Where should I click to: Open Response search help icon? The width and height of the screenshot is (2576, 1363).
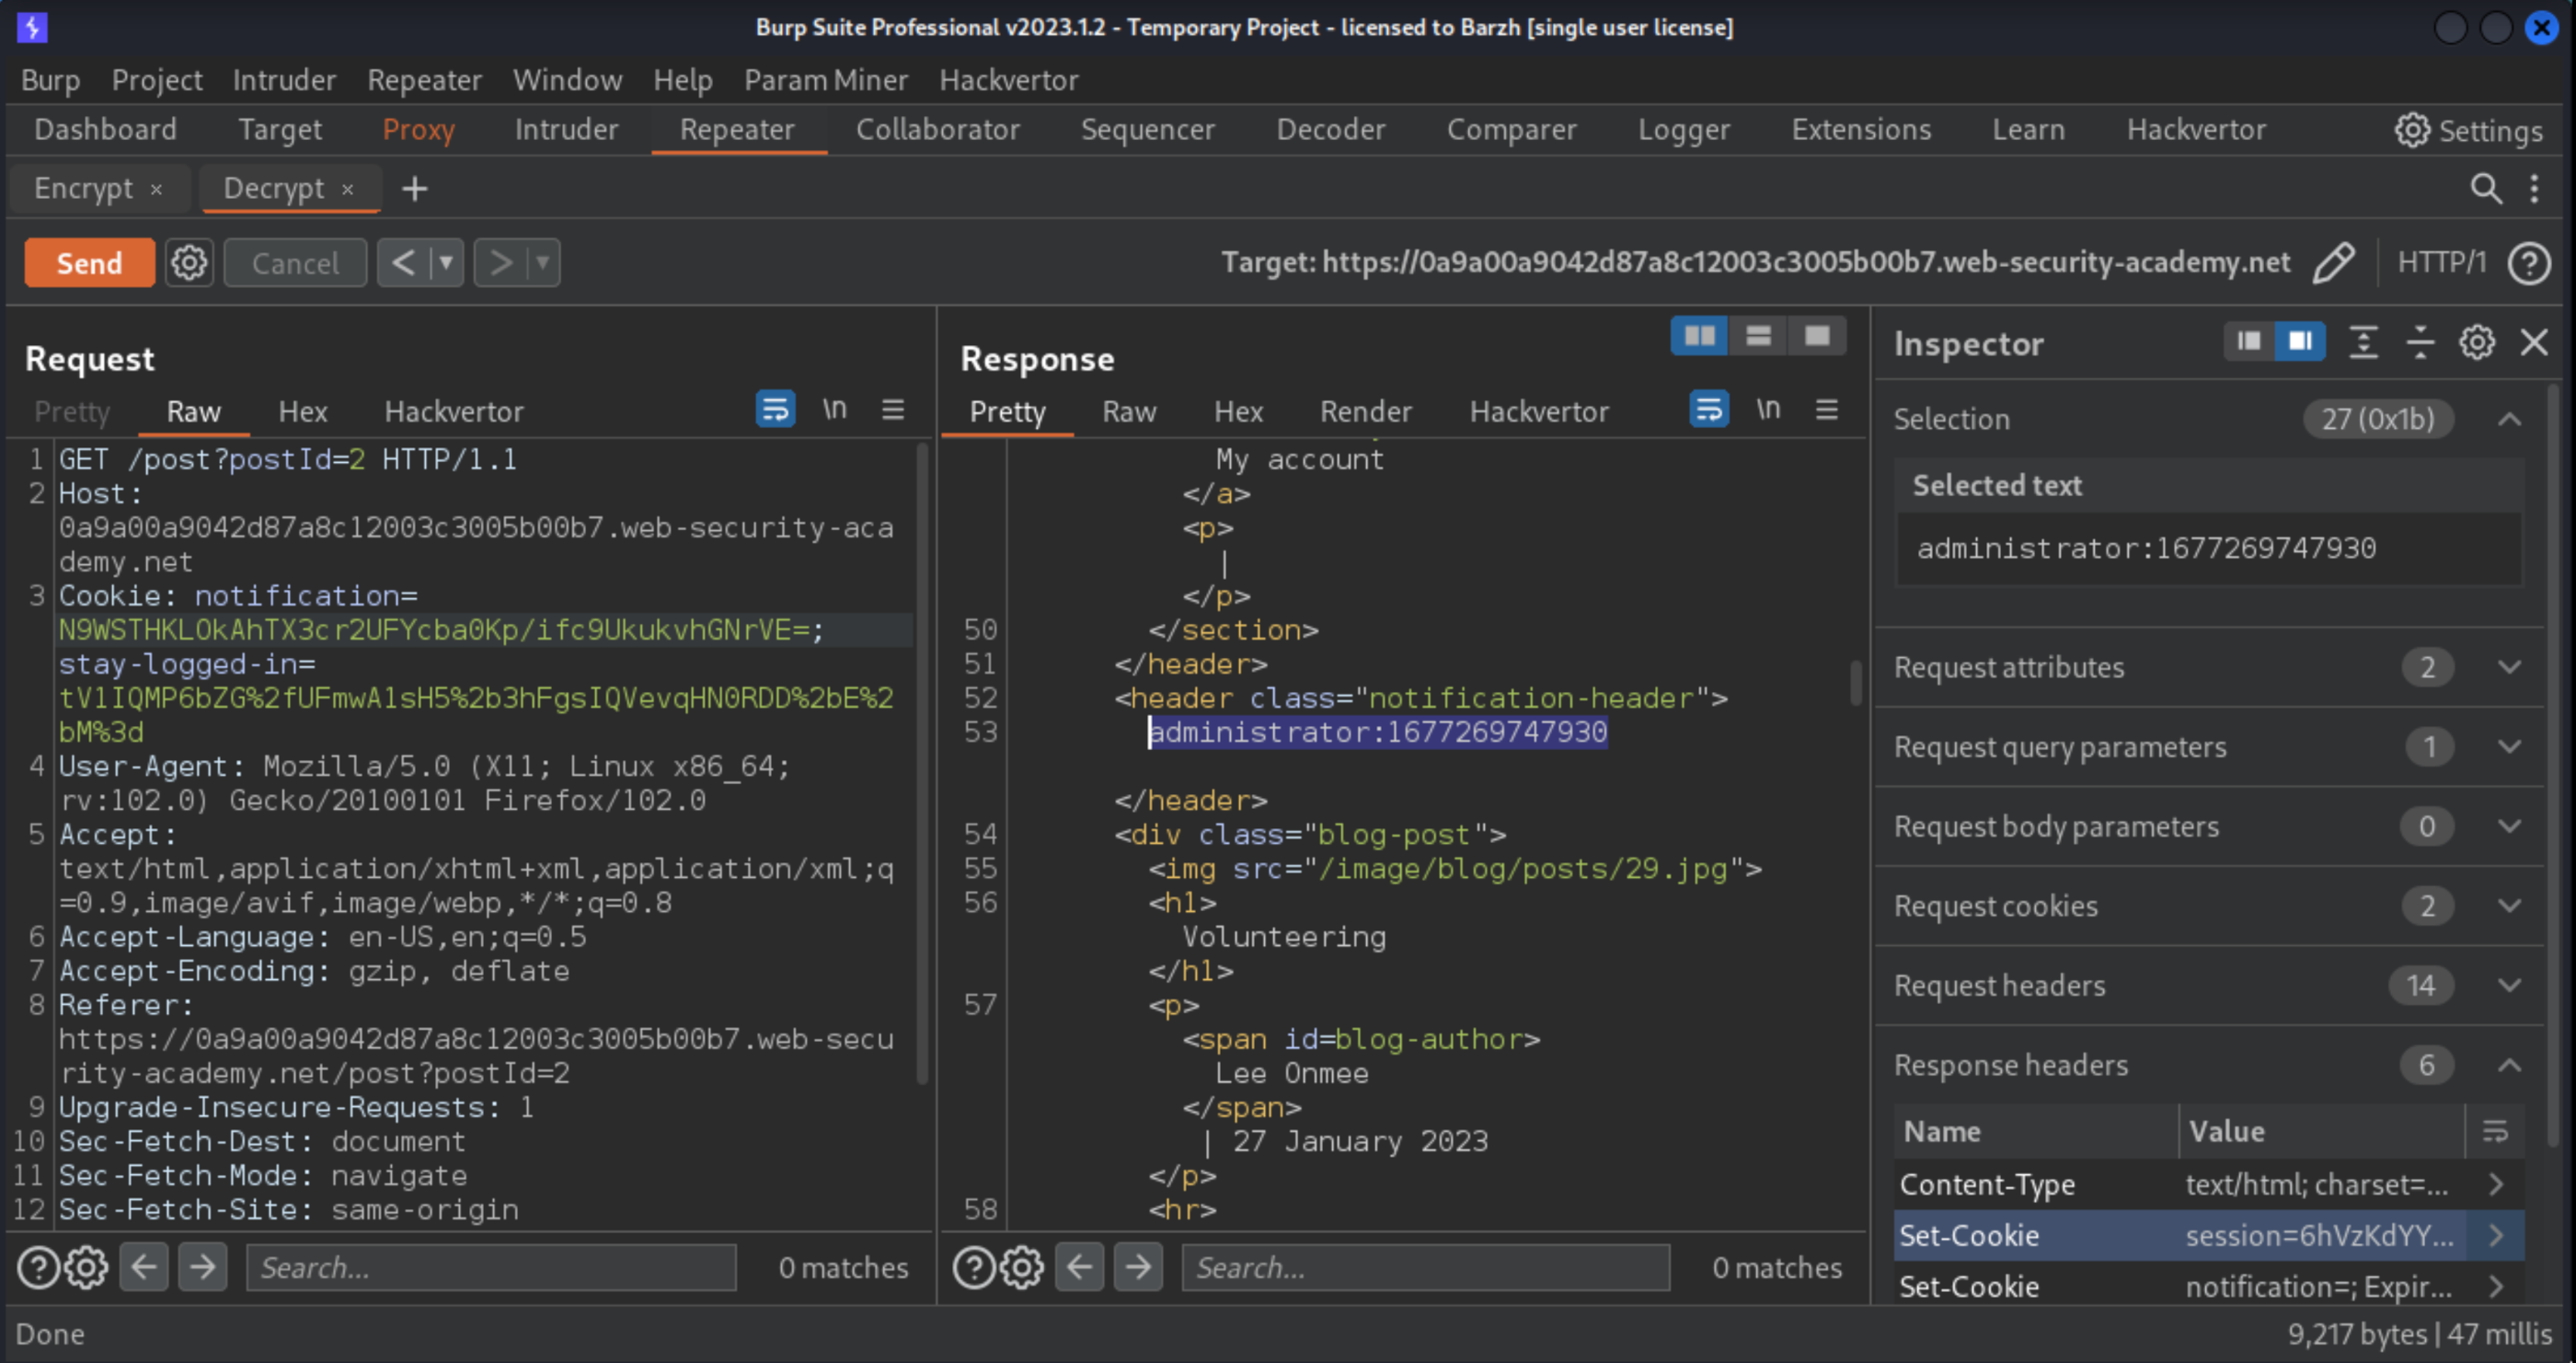pos(973,1268)
